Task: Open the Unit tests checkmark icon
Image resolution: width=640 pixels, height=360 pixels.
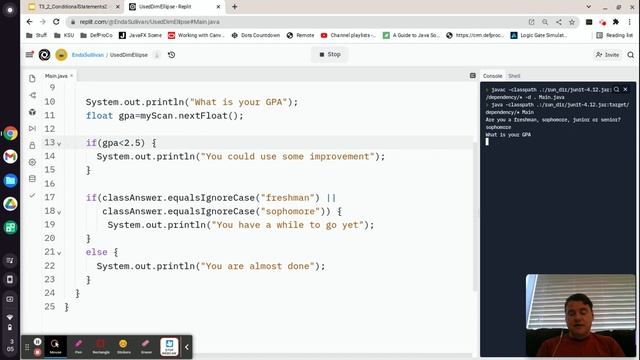Action: tap(32, 196)
